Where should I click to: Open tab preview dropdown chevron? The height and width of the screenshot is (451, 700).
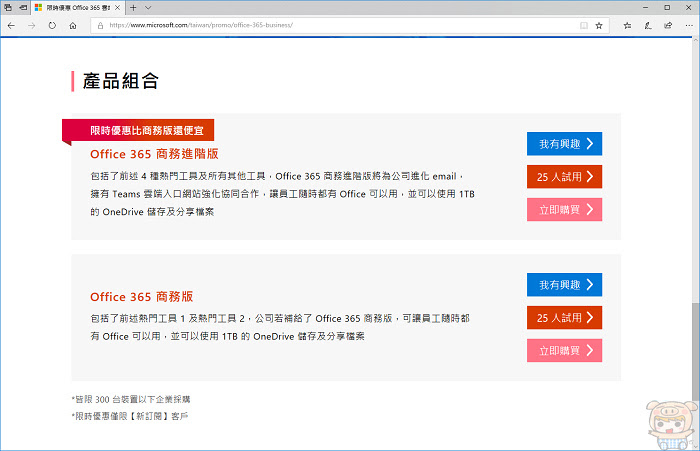[x=148, y=8]
